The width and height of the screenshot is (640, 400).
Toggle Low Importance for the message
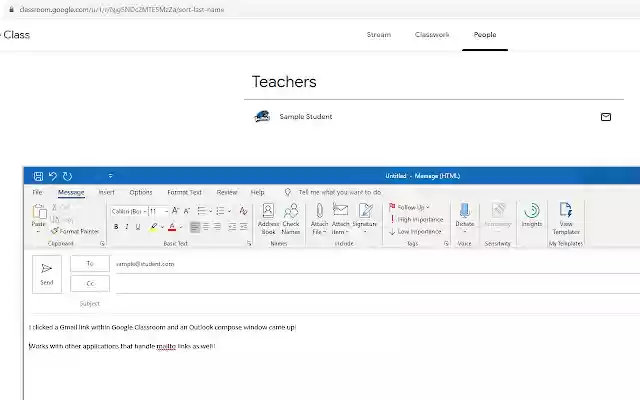415,231
